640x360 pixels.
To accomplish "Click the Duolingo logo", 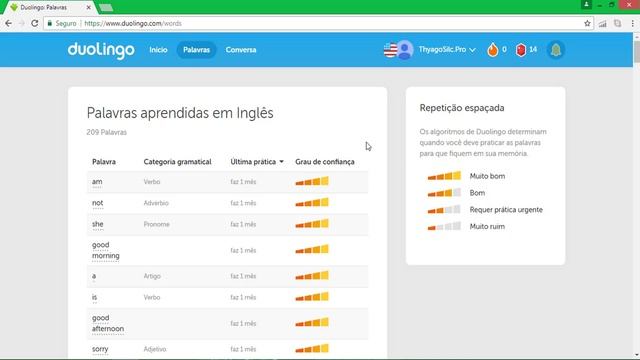I will 101,50.
